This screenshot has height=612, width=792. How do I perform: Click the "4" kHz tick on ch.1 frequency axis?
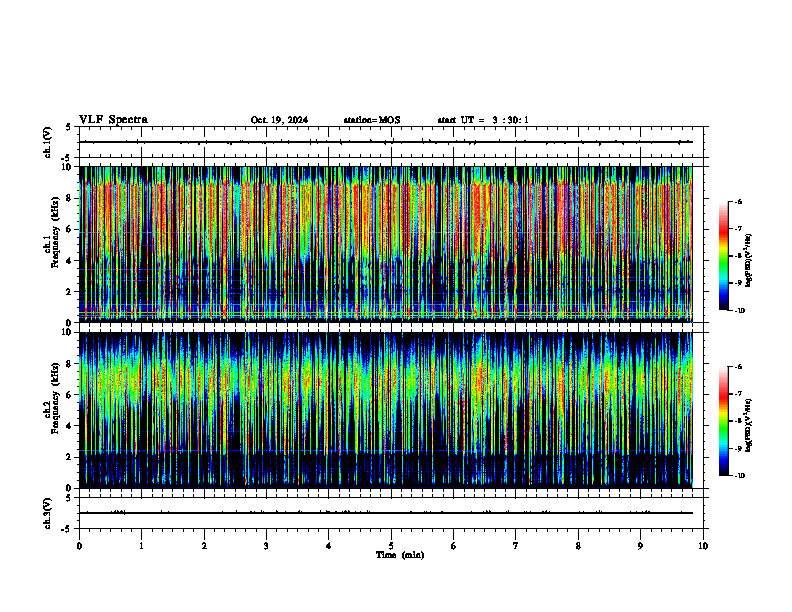[70, 261]
